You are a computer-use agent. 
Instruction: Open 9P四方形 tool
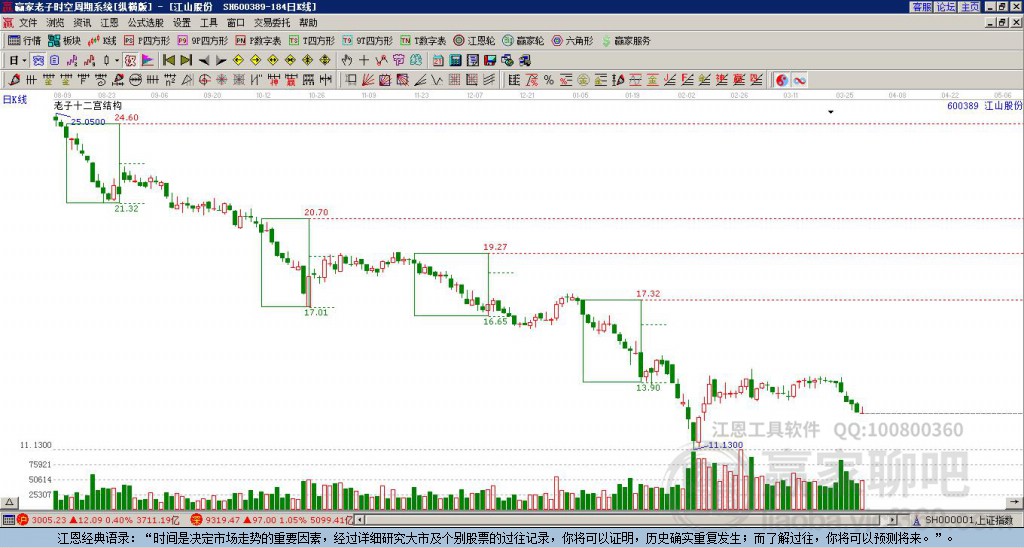click(x=202, y=40)
